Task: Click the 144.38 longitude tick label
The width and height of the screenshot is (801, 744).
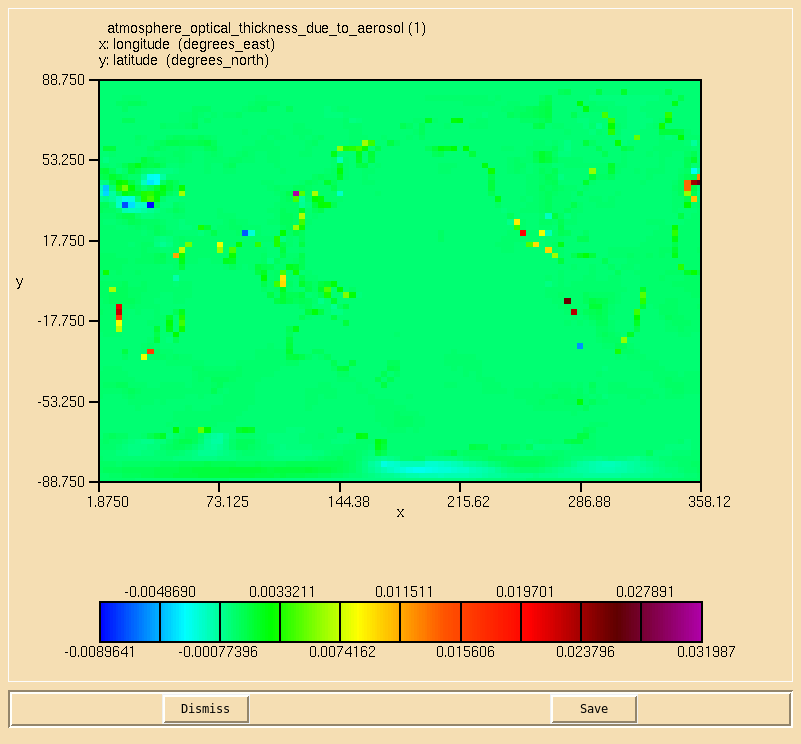Action: (x=348, y=502)
